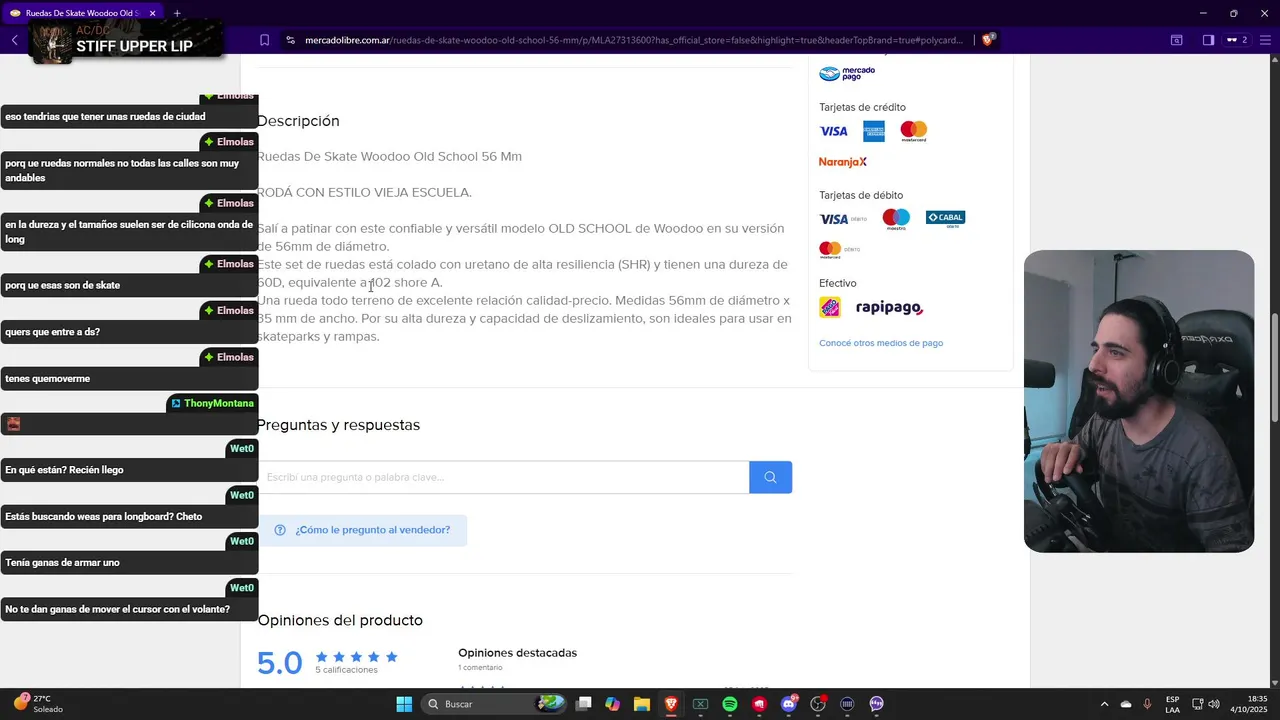Screen dimensions: 1280x720
Task: Click '¿Cómo le pregunto al vendedor?' button
Action: tap(362, 530)
